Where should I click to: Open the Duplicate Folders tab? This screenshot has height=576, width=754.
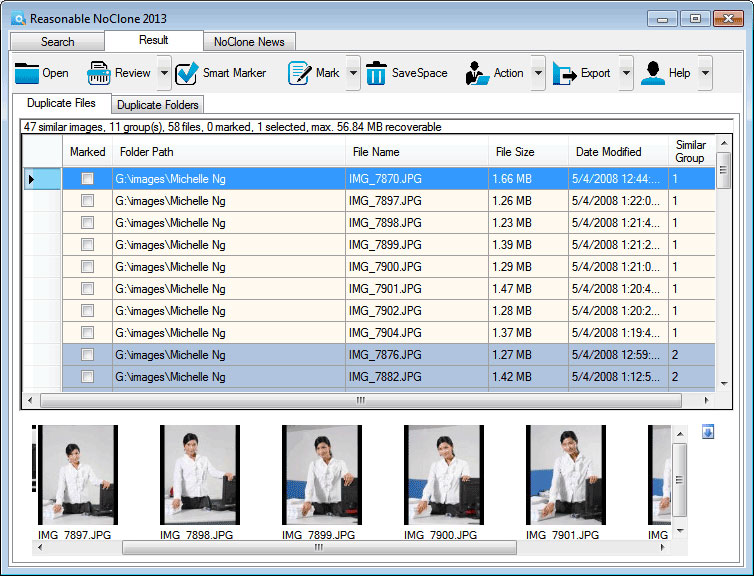tap(158, 105)
